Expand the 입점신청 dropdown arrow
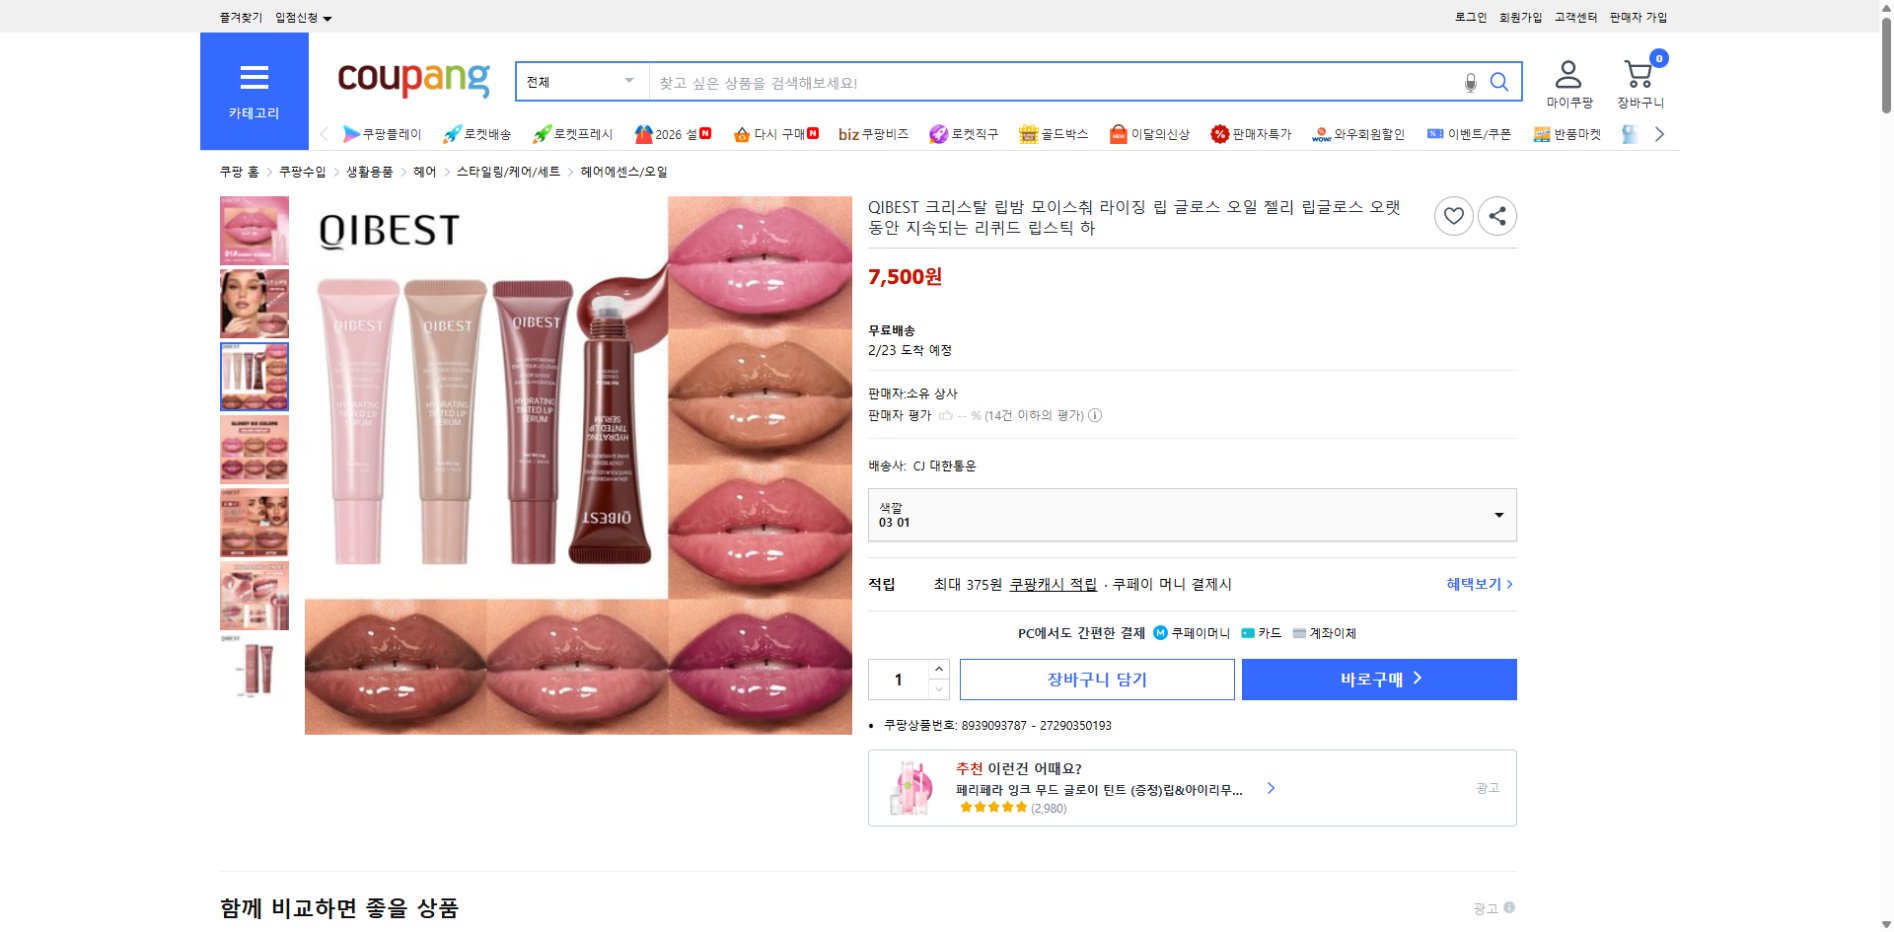The width and height of the screenshot is (1894, 932). point(327,17)
